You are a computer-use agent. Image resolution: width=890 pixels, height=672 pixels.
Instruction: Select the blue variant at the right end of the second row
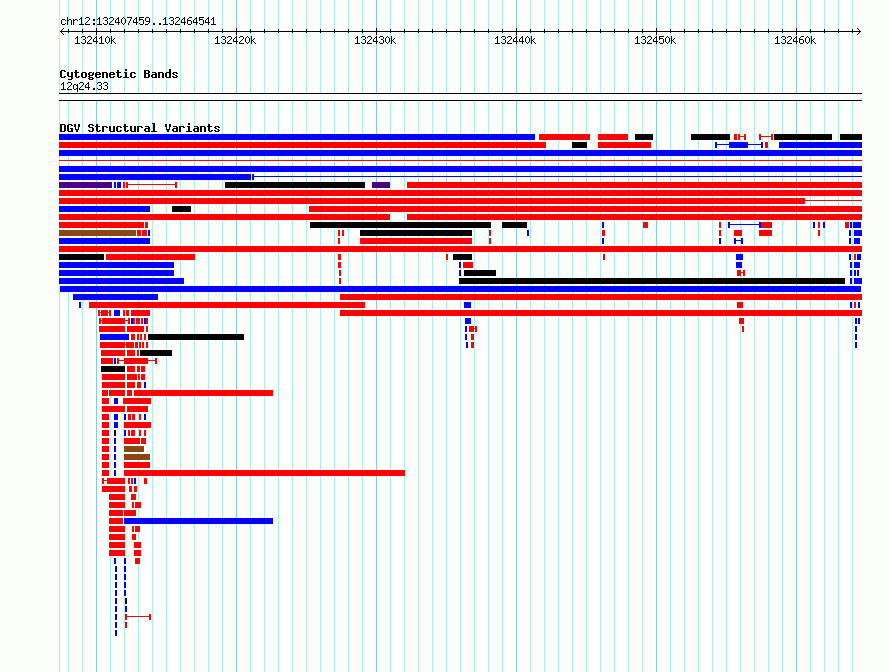(x=820, y=145)
